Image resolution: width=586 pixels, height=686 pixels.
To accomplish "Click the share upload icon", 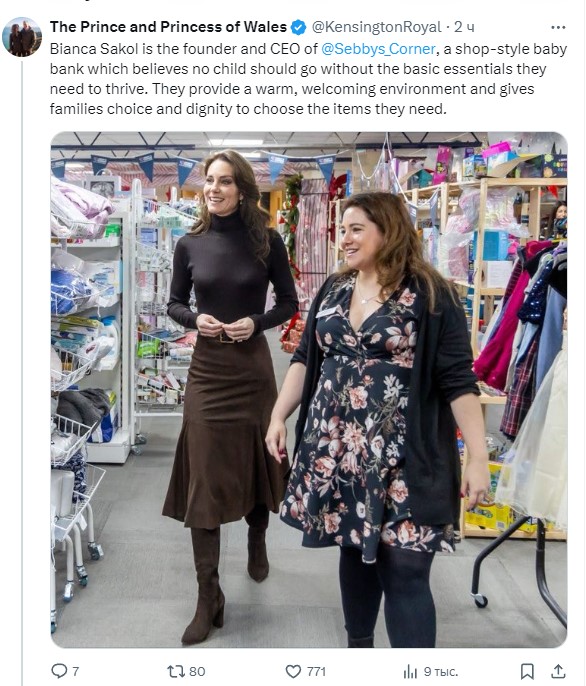I will [x=558, y=671].
